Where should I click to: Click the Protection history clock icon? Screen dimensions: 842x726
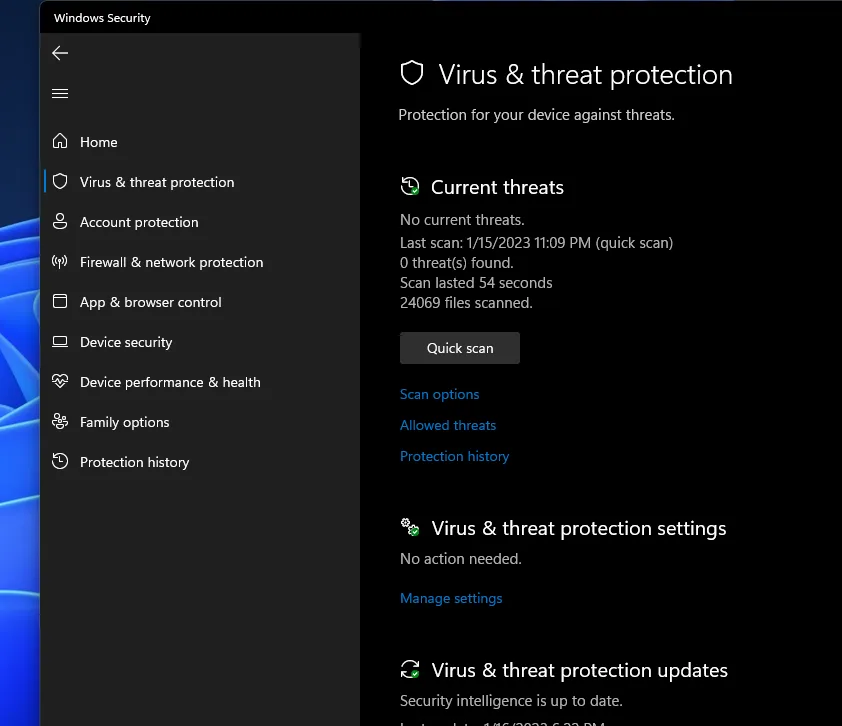point(60,462)
